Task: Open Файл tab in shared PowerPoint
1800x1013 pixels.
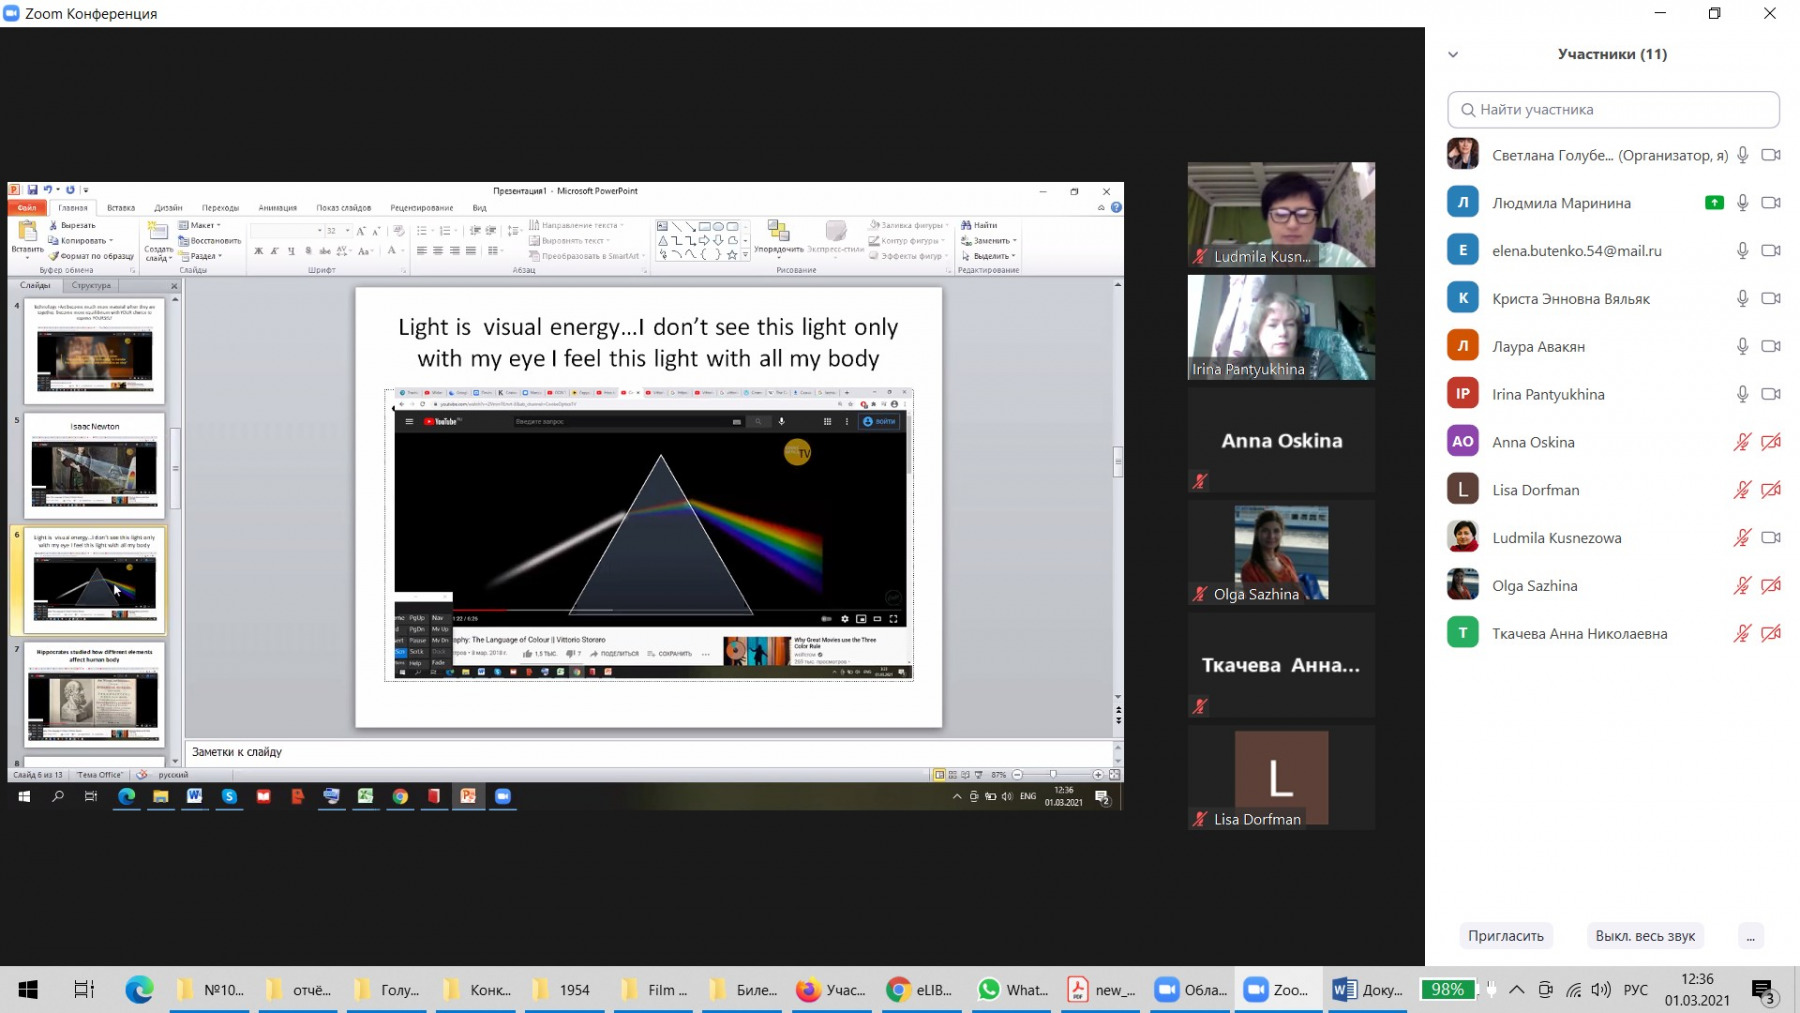Action: (x=27, y=208)
